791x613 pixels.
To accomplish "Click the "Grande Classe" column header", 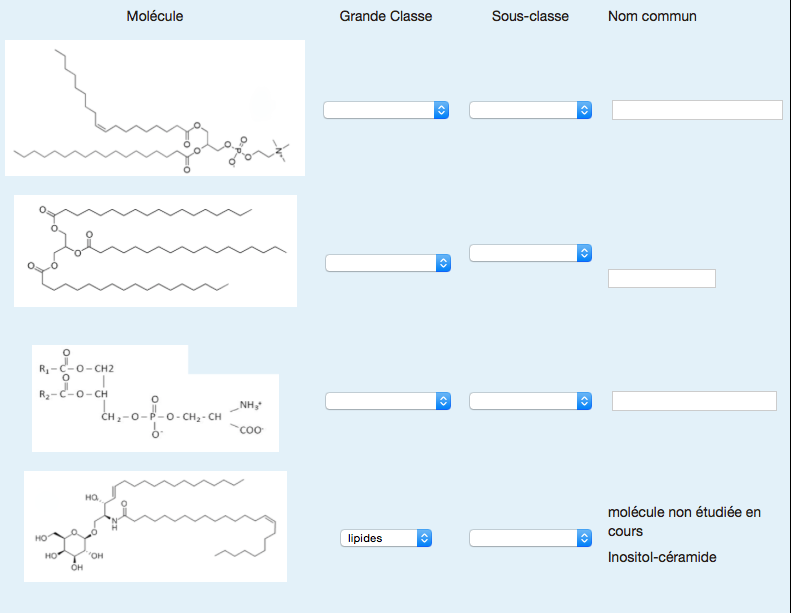I will point(386,16).
